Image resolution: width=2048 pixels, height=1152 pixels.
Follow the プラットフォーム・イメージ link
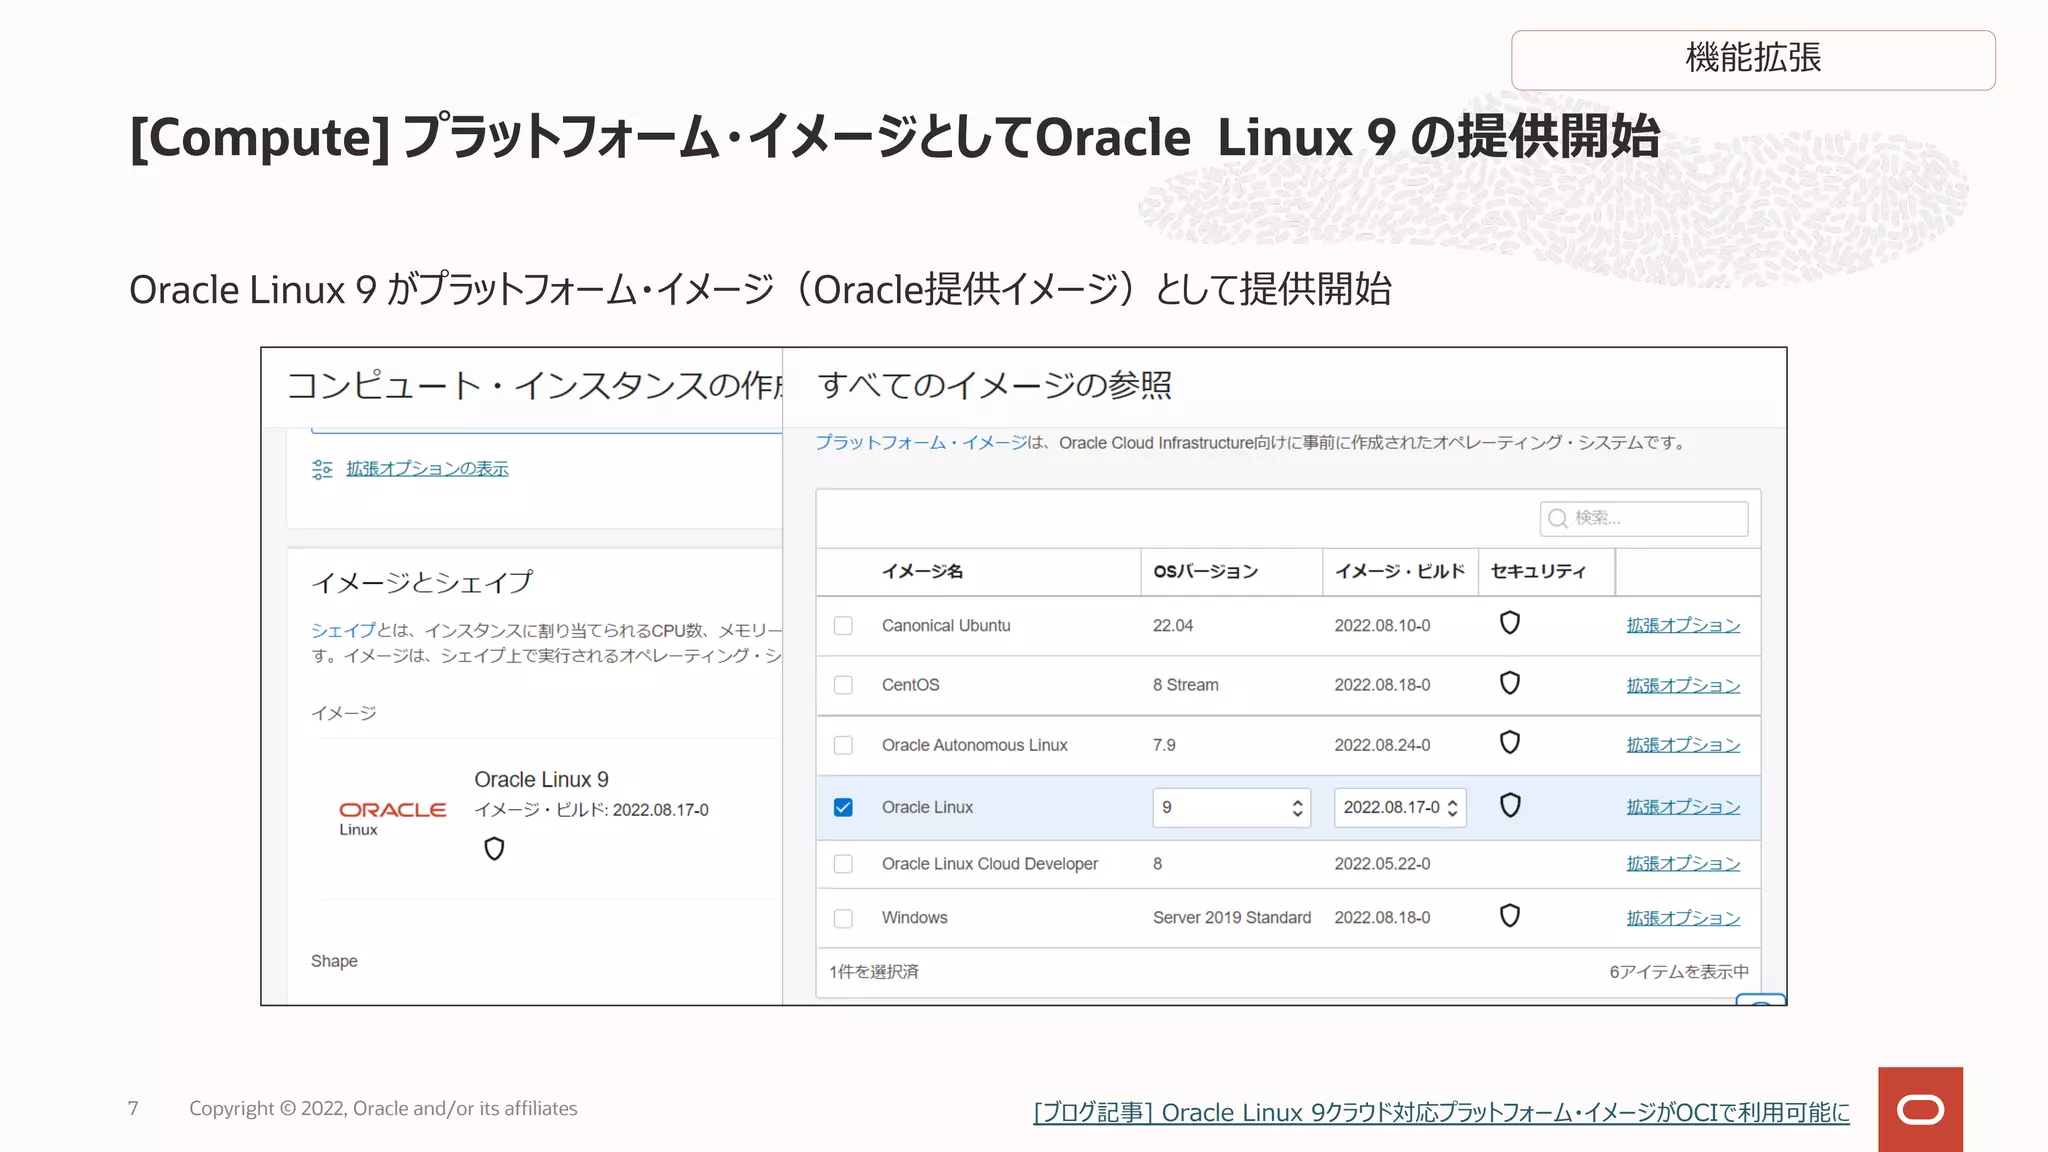tap(921, 442)
